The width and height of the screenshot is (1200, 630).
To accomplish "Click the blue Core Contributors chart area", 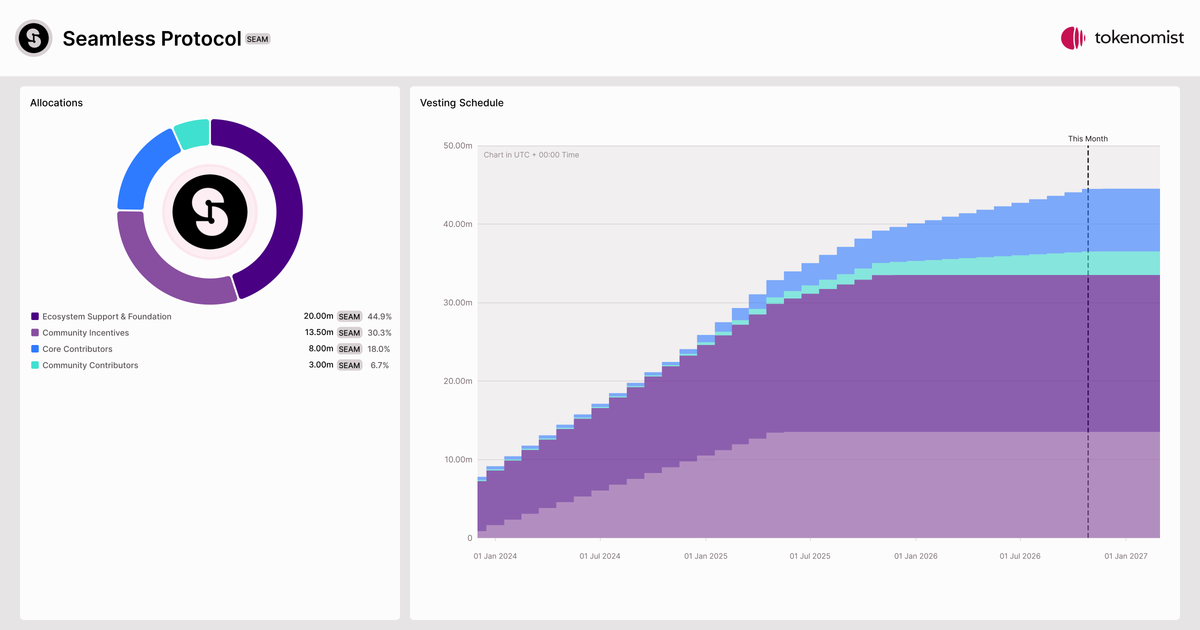I will [x=1000, y=232].
